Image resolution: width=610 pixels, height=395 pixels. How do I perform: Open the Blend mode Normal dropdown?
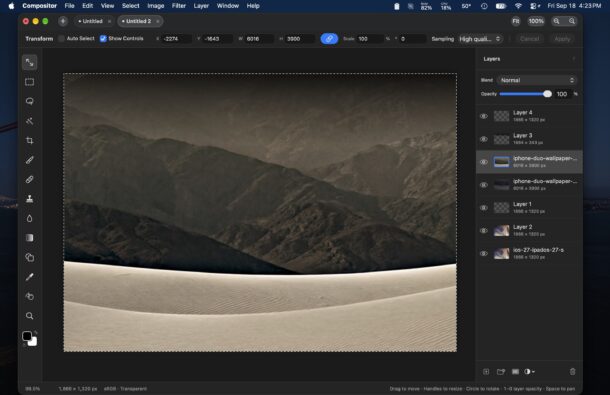click(x=537, y=80)
